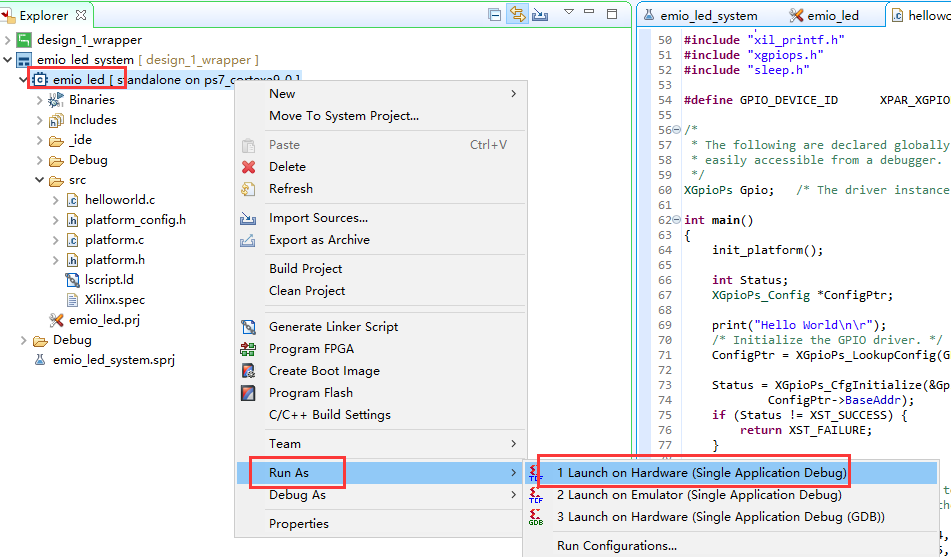Toggle Link with Editor in Explorer toolbar
Screen dimensions: 951x557
(517, 14)
